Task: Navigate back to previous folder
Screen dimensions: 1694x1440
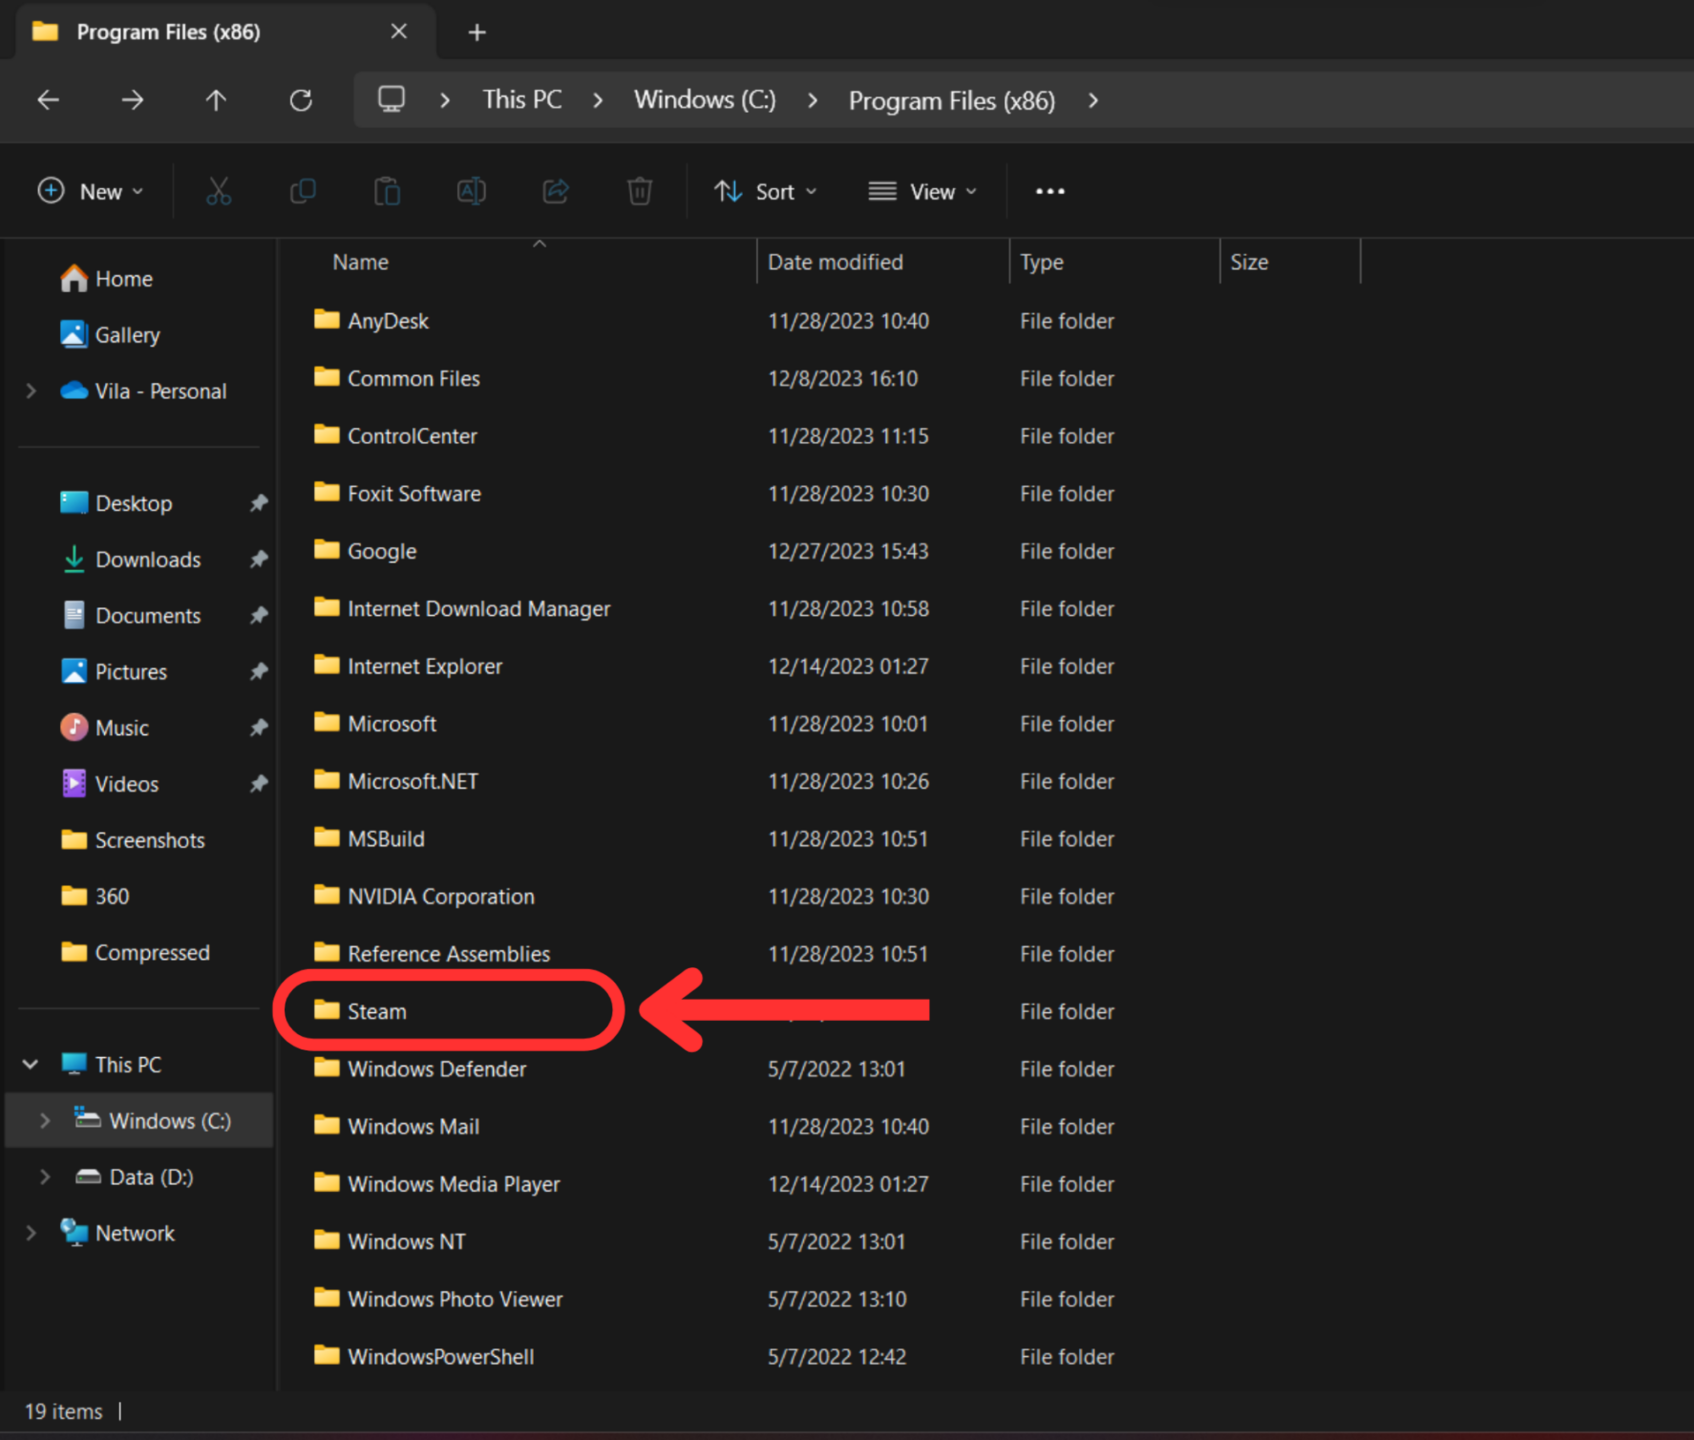Action: point(48,100)
